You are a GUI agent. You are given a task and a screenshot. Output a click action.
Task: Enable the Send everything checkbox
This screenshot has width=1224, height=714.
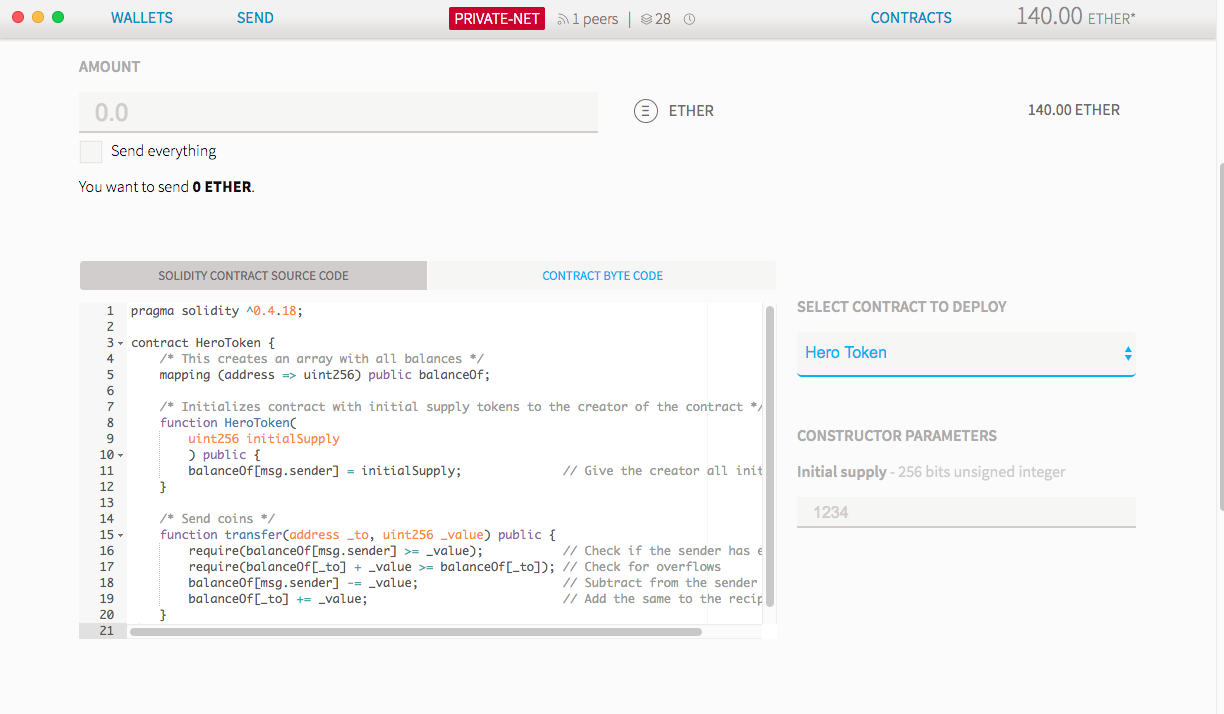(x=91, y=152)
